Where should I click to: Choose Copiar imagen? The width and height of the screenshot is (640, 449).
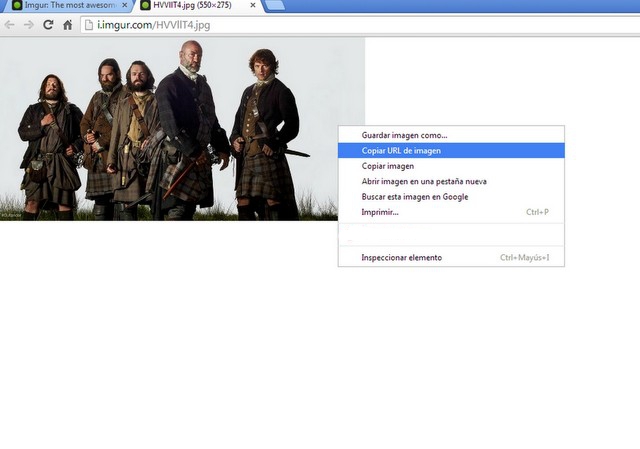coord(451,166)
